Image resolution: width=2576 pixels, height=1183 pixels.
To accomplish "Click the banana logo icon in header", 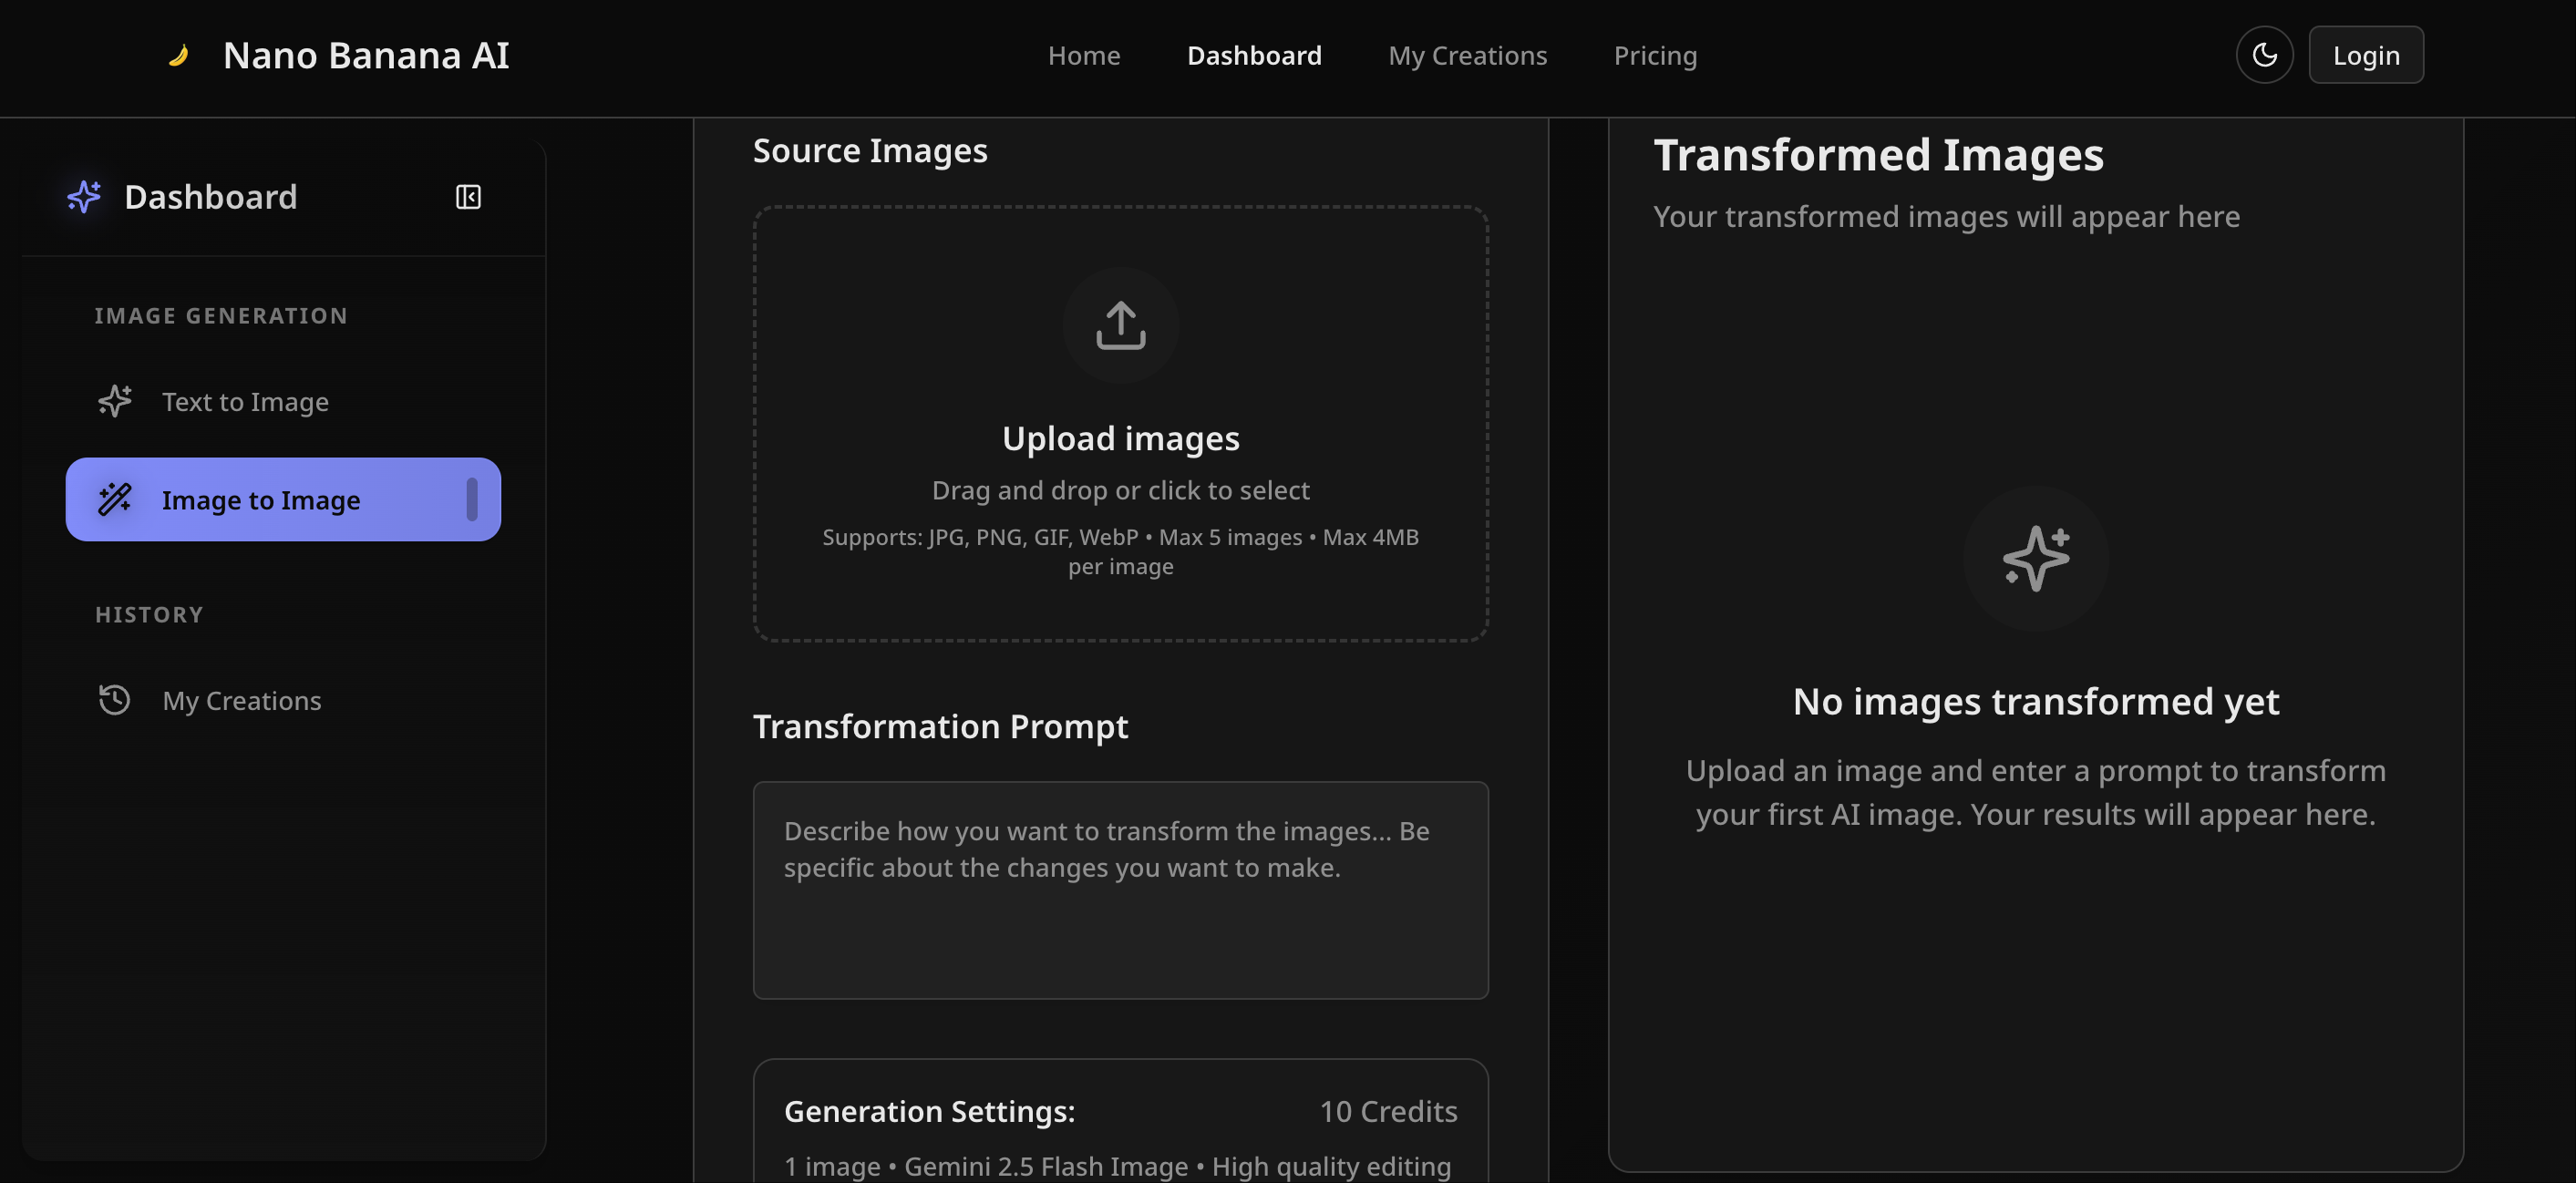I will (x=180, y=55).
